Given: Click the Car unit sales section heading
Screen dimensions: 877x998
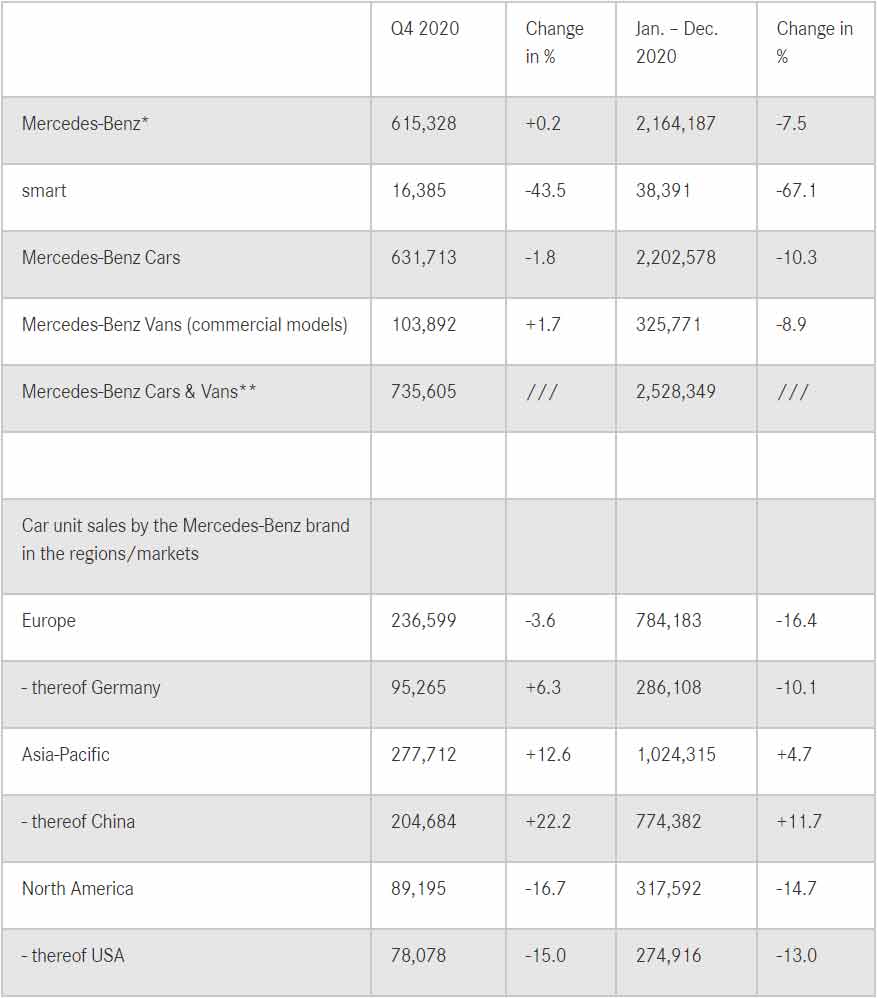Looking at the screenshot, I should [x=185, y=539].
